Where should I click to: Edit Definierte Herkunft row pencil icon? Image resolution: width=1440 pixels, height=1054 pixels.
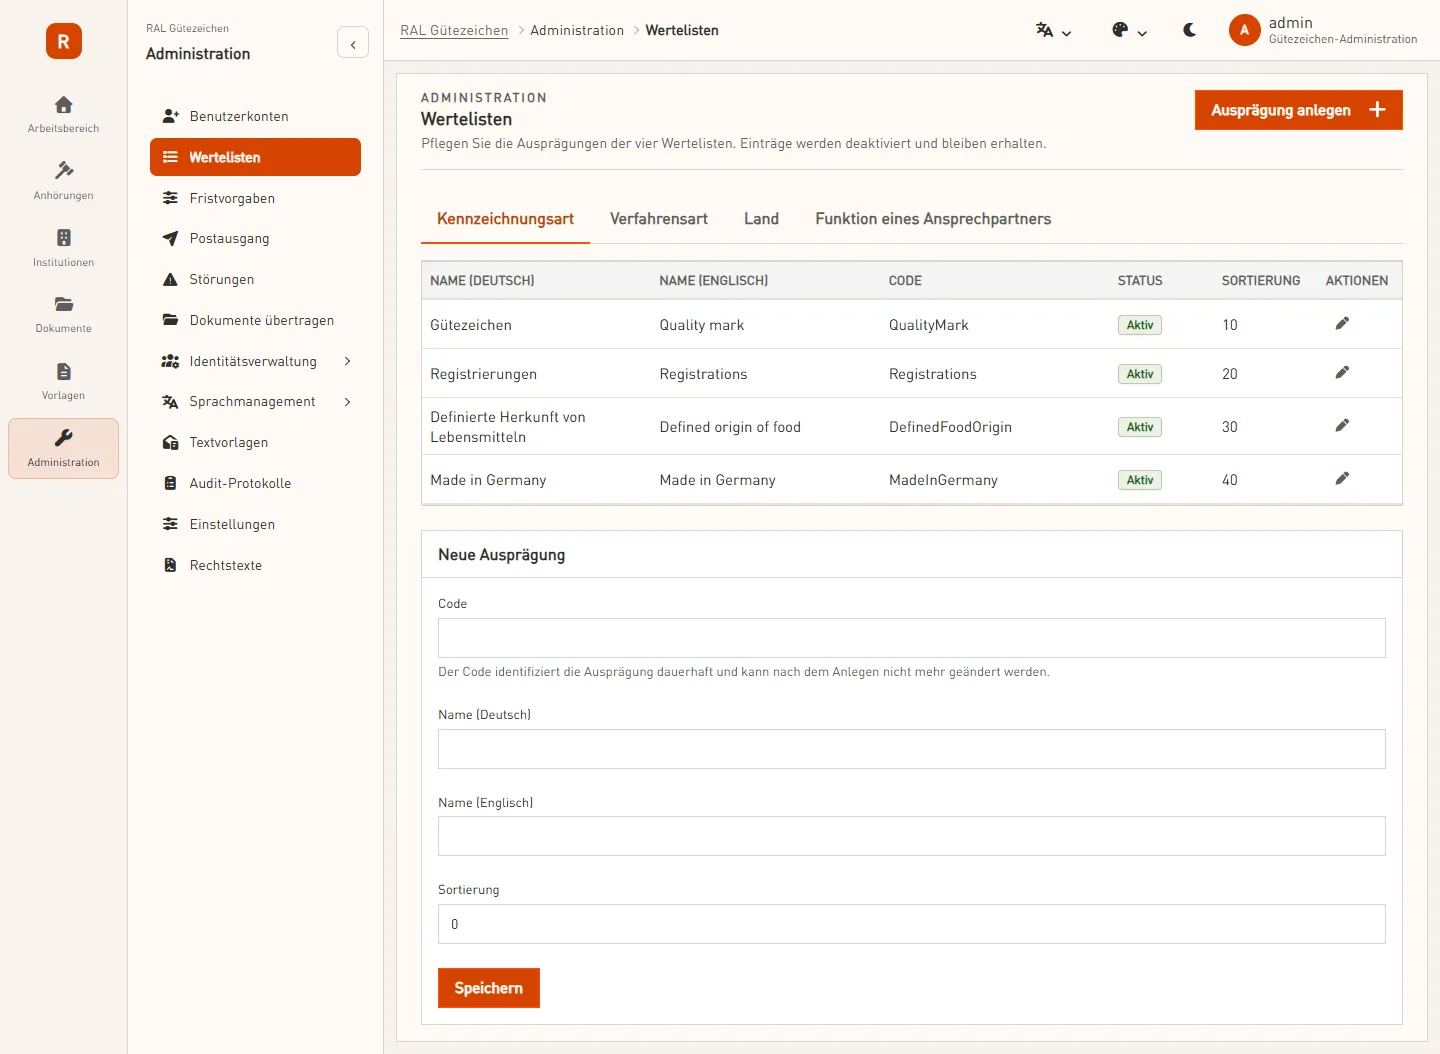pos(1342,425)
